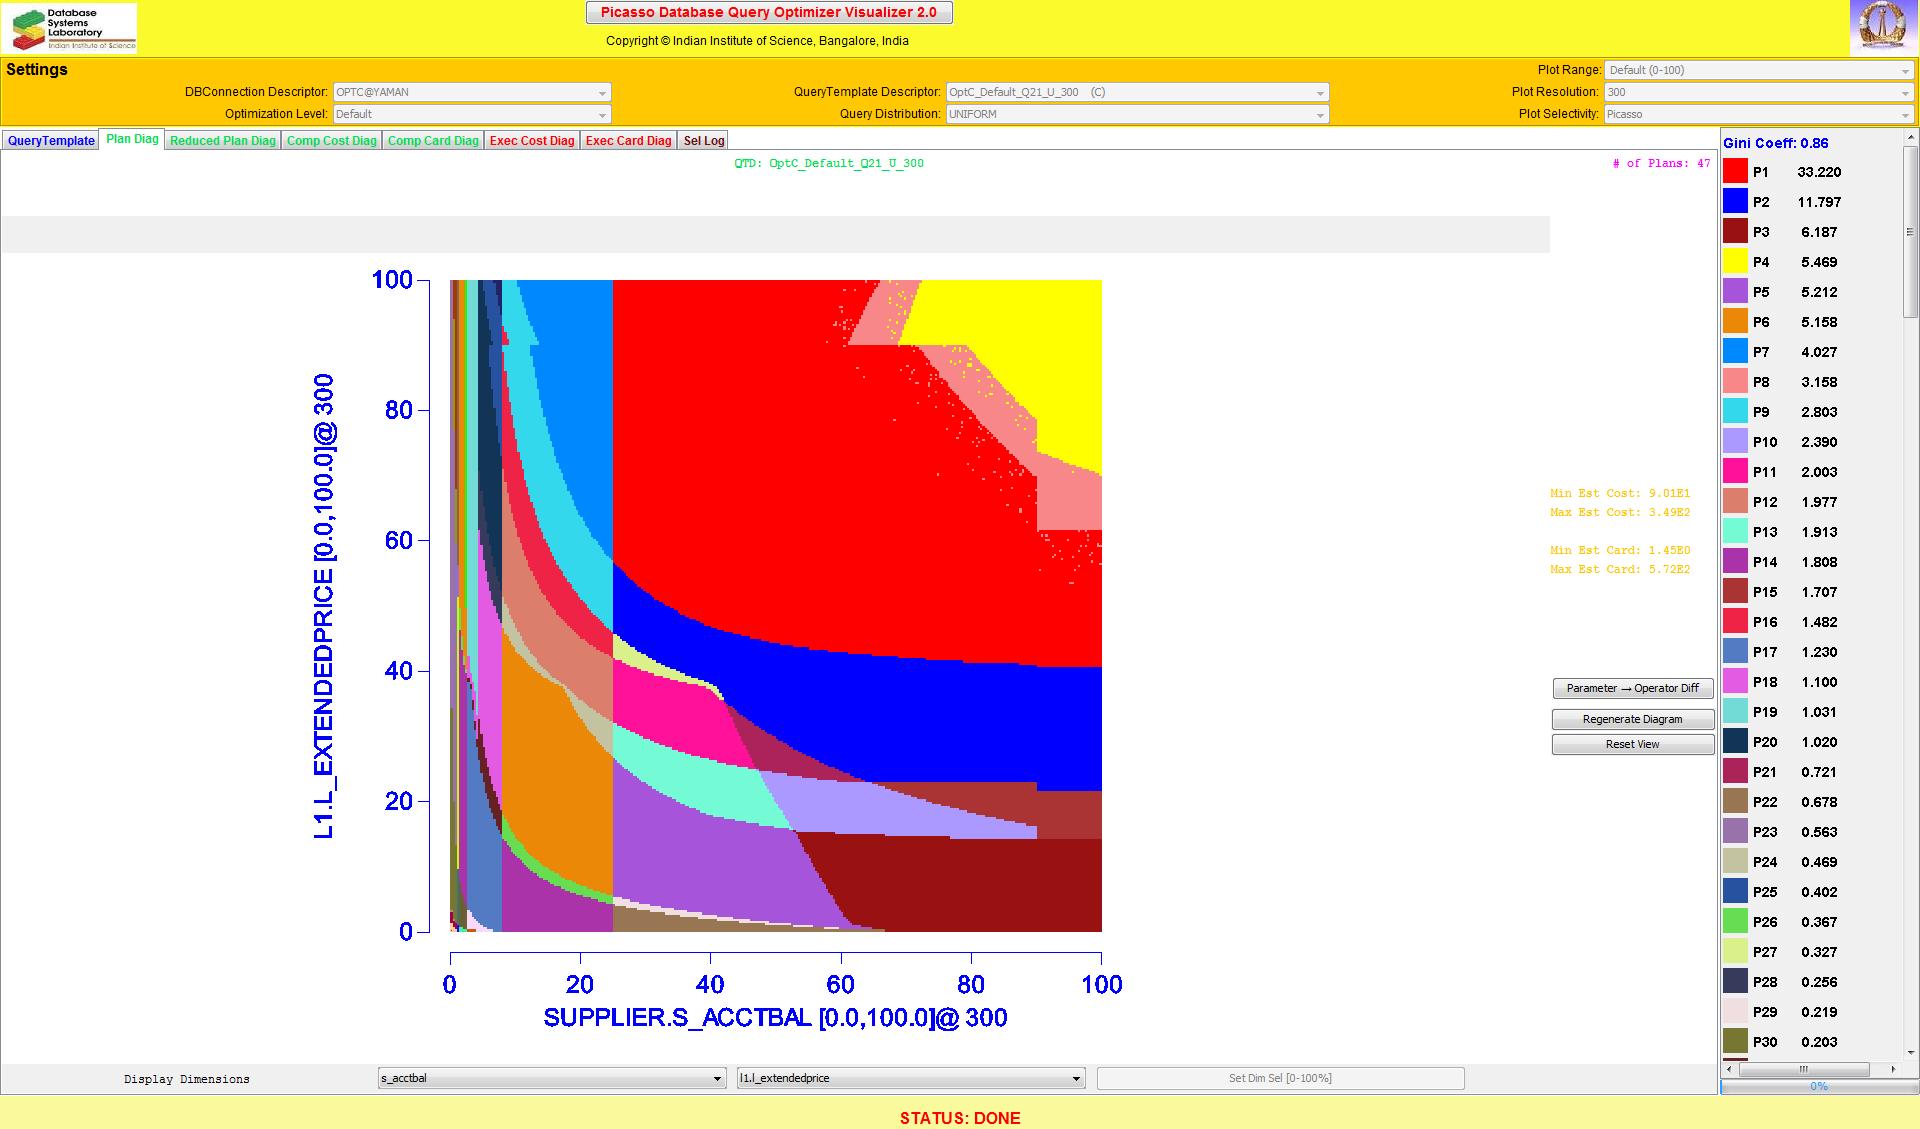Open the s_acctbal display dimension dropdown

551,1078
